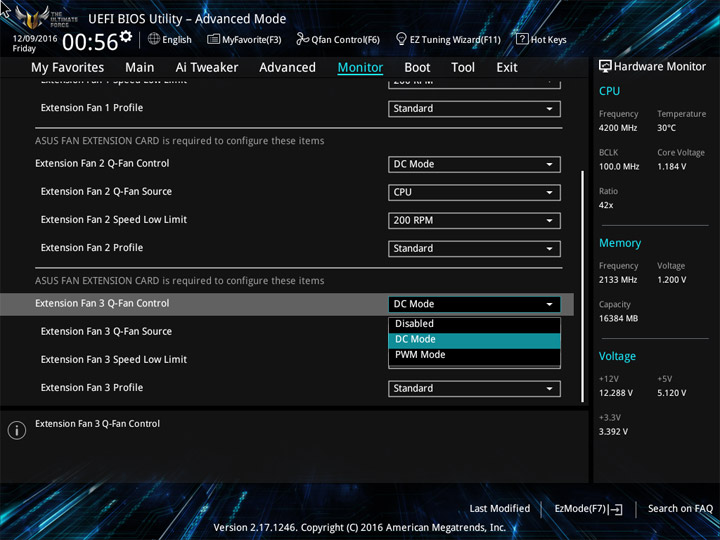Image resolution: width=720 pixels, height=540 pixels.
Task: Click the CPU heading in Hardware Monitor
Action: pos(609,91)
